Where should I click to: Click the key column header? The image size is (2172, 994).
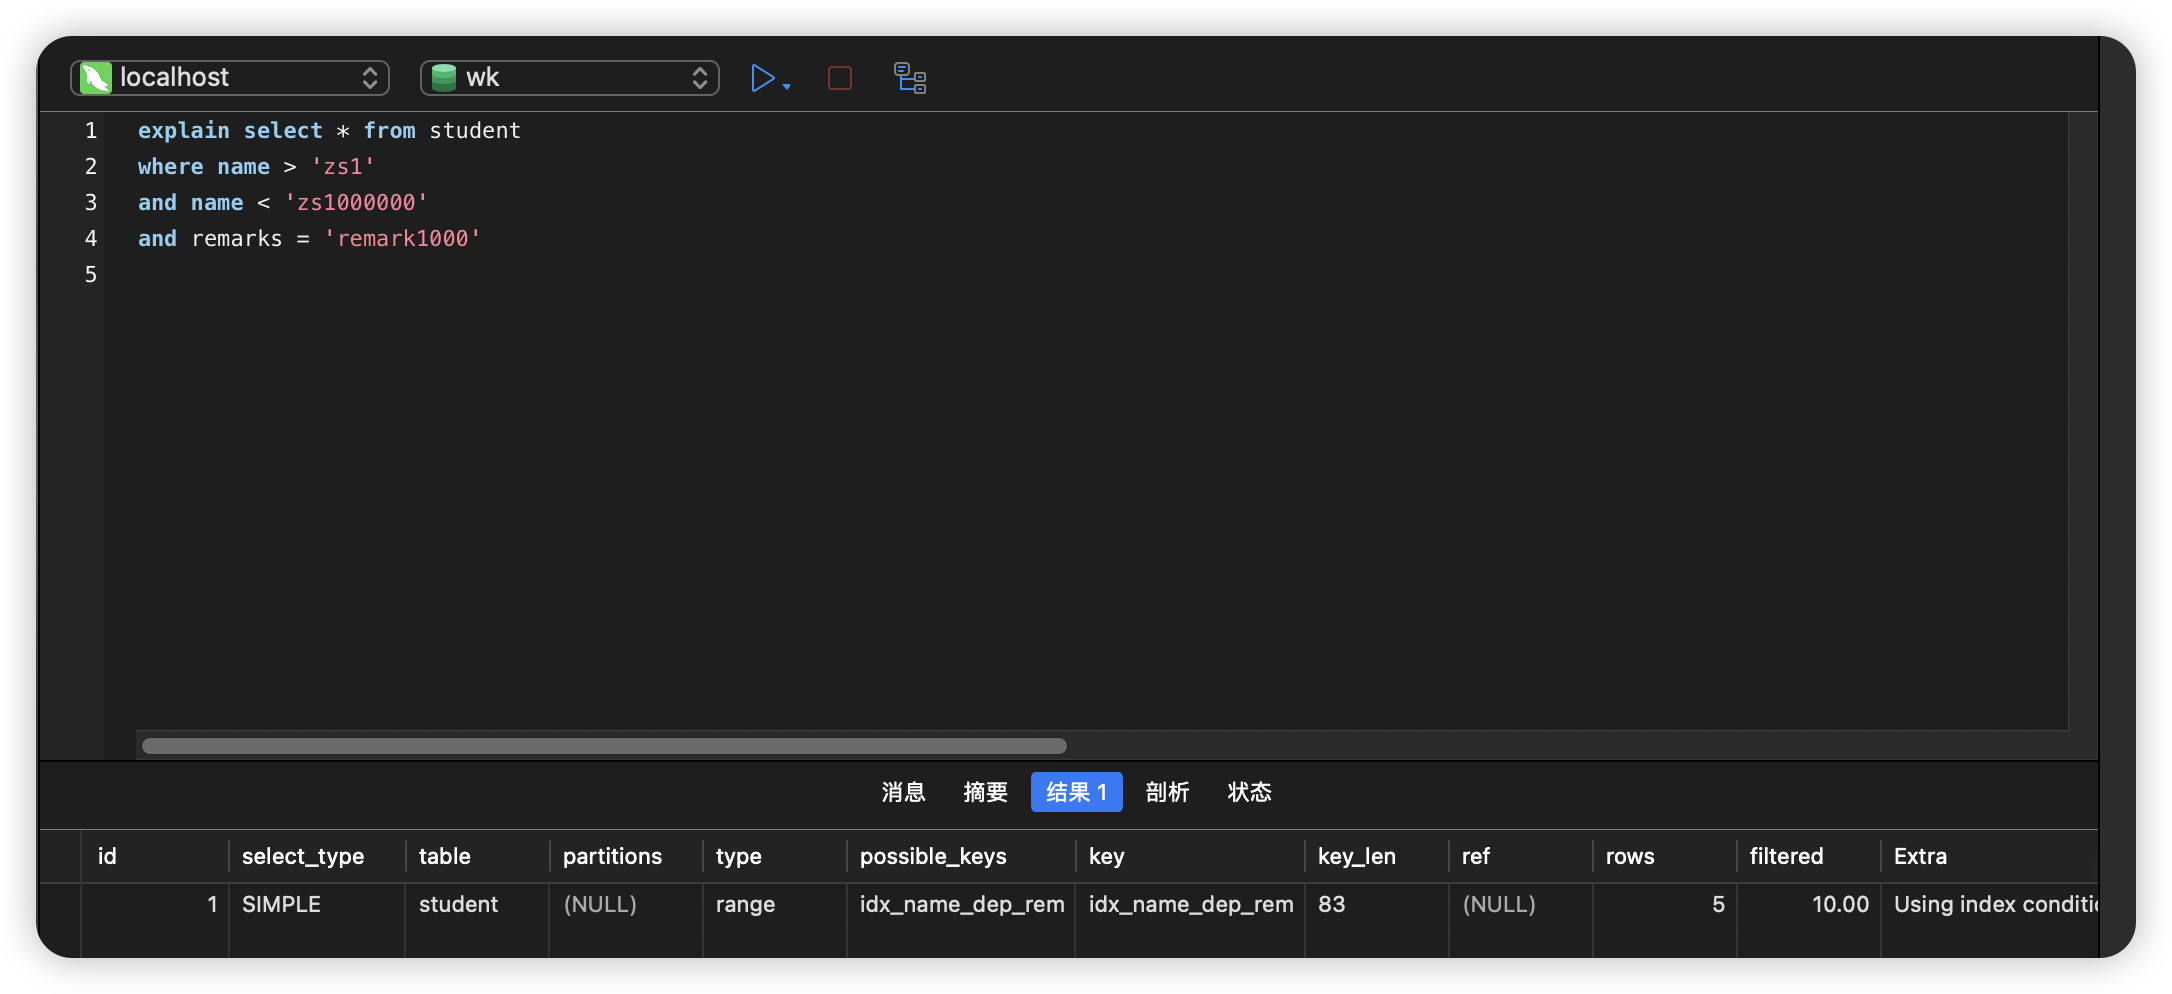1190,856
